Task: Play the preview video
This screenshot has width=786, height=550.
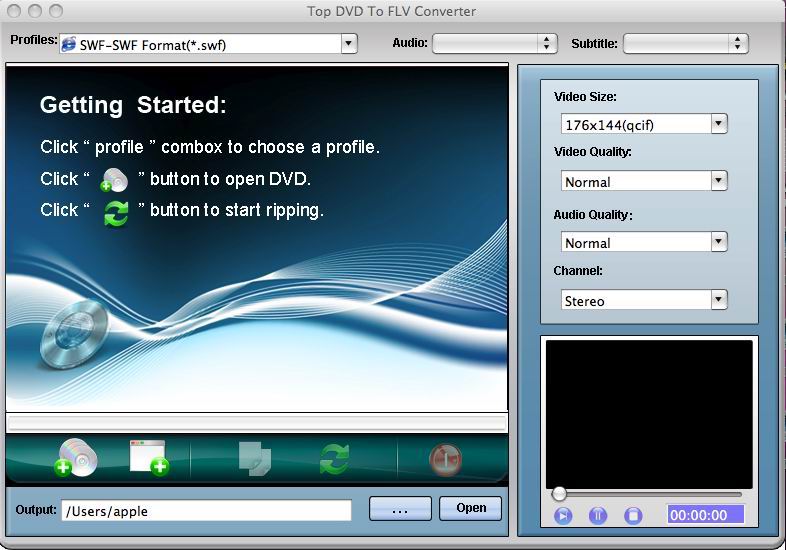Action: click(x=563, y=515)
